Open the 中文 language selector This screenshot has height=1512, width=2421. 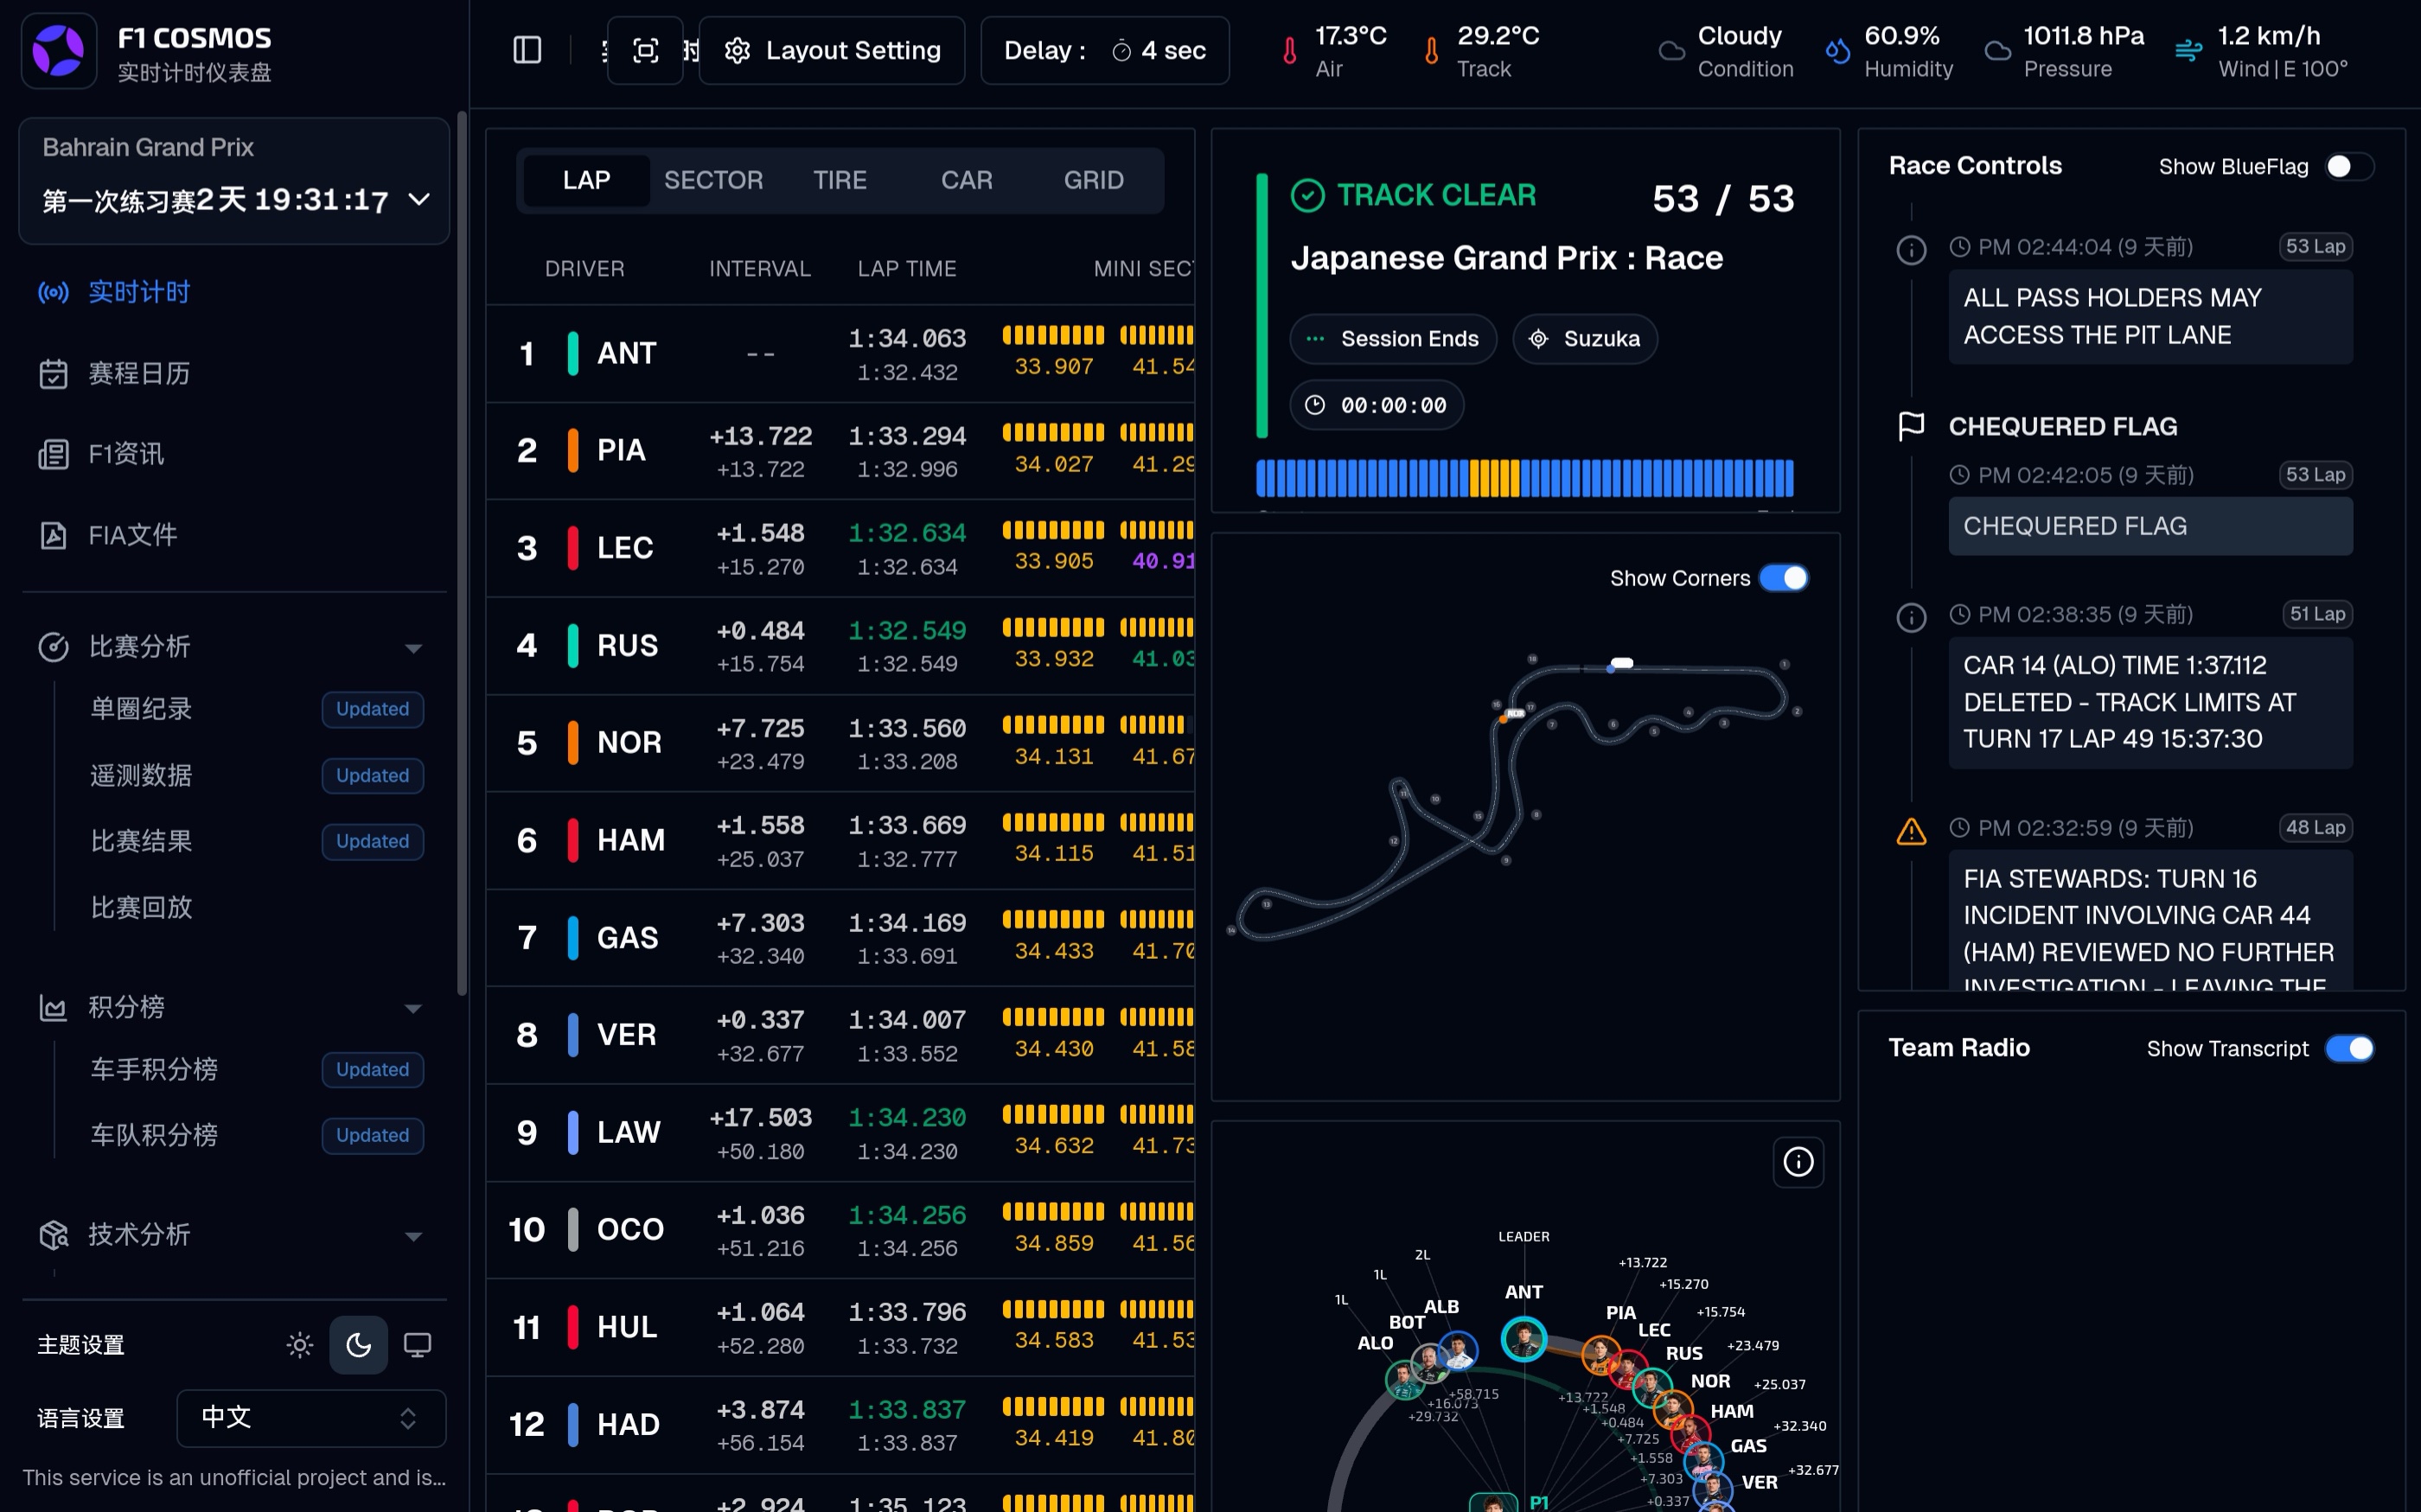click(311, 1418)
